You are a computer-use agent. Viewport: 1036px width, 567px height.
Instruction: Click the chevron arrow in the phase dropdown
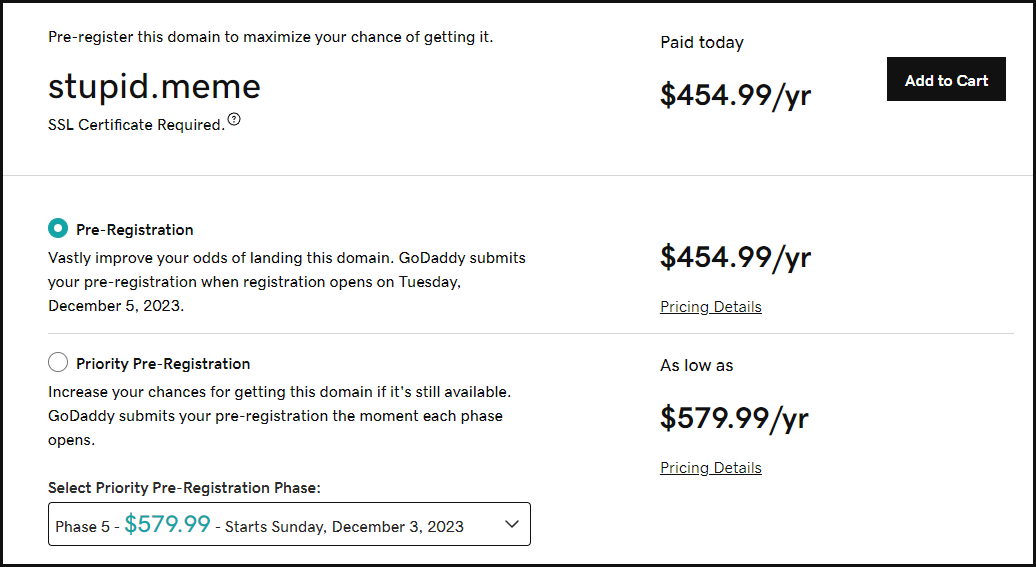(511, 525)
